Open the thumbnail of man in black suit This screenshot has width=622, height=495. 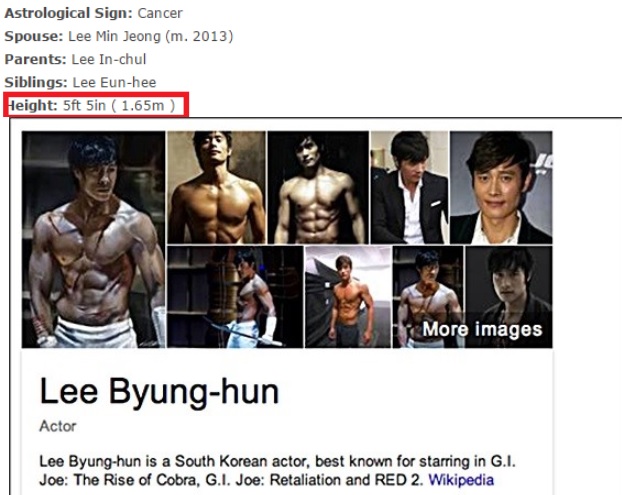[x=409, y=187]
